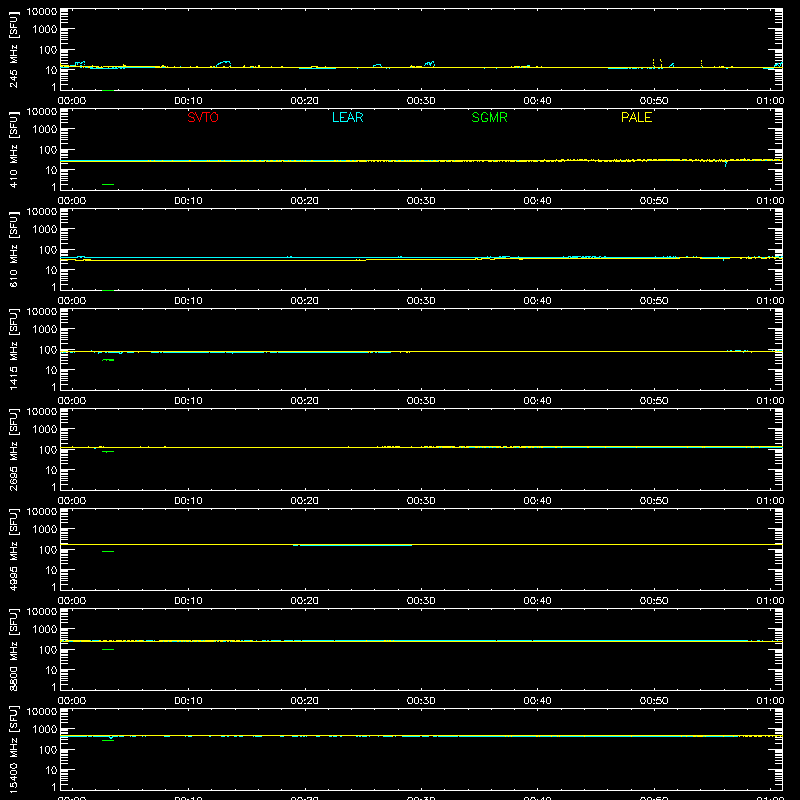Click the 100 tick on 4995 MHz axis
Screen dimensions: 800x800
click(x=48, y=550)
